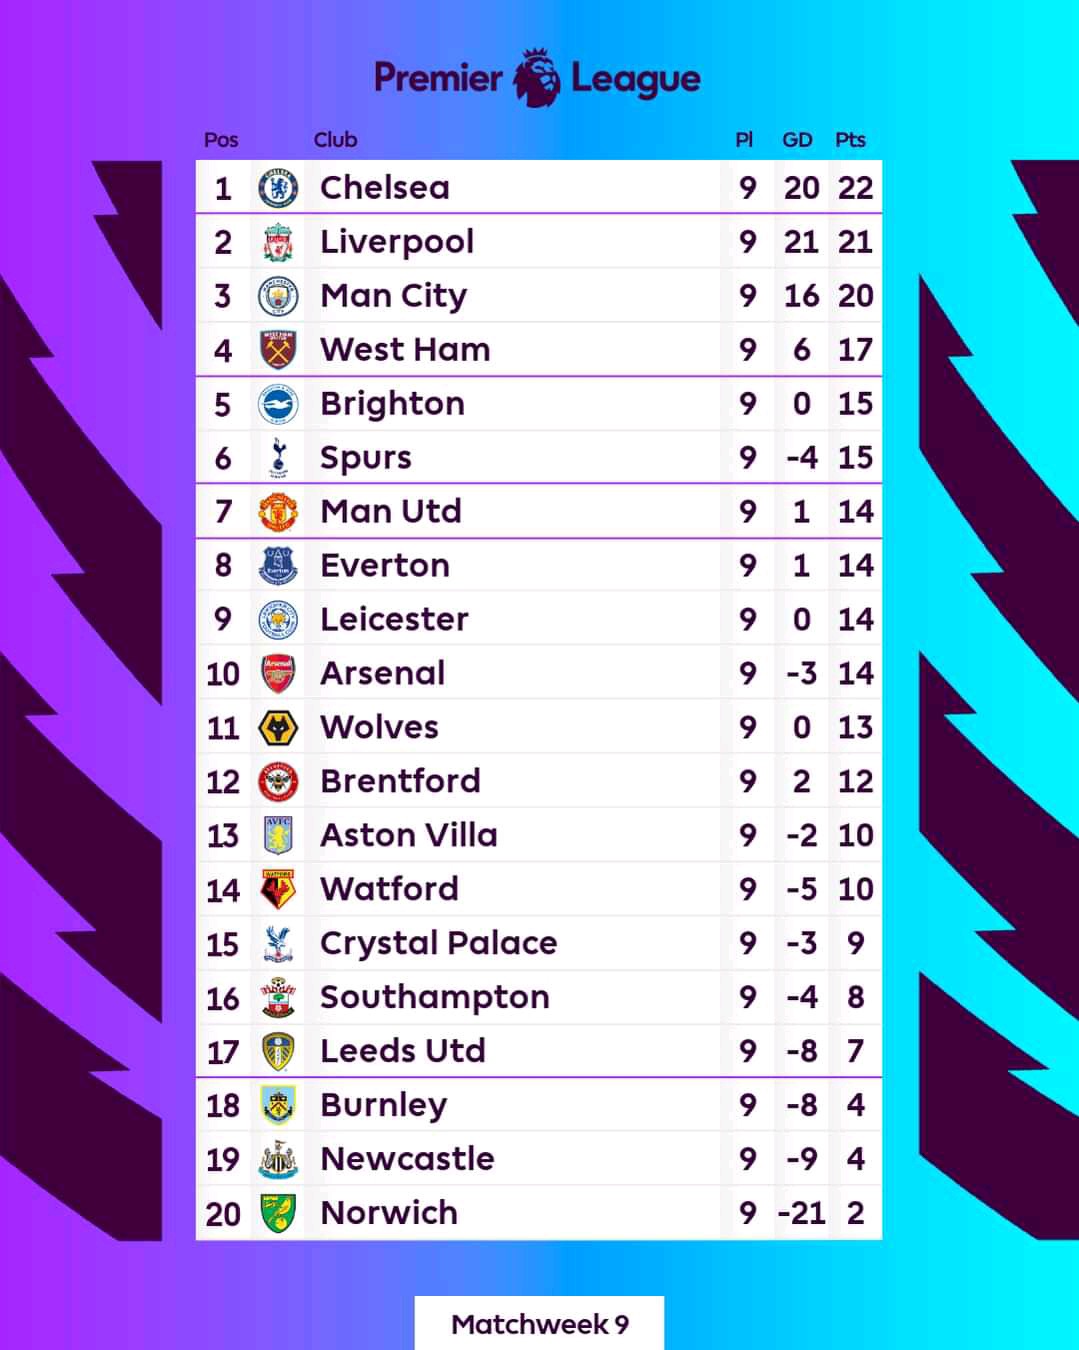This screenshot has height=1350, width=1079.
Task: Open the Spurs team name
Action: coord(365,458)
